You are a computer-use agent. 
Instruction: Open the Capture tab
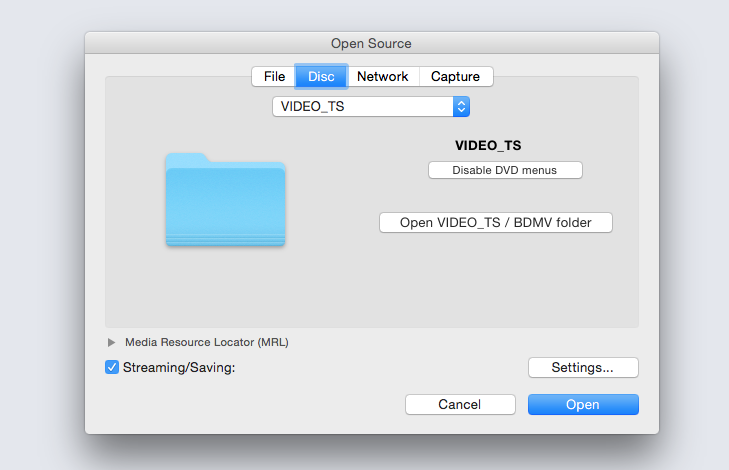[x=456, y=76]
